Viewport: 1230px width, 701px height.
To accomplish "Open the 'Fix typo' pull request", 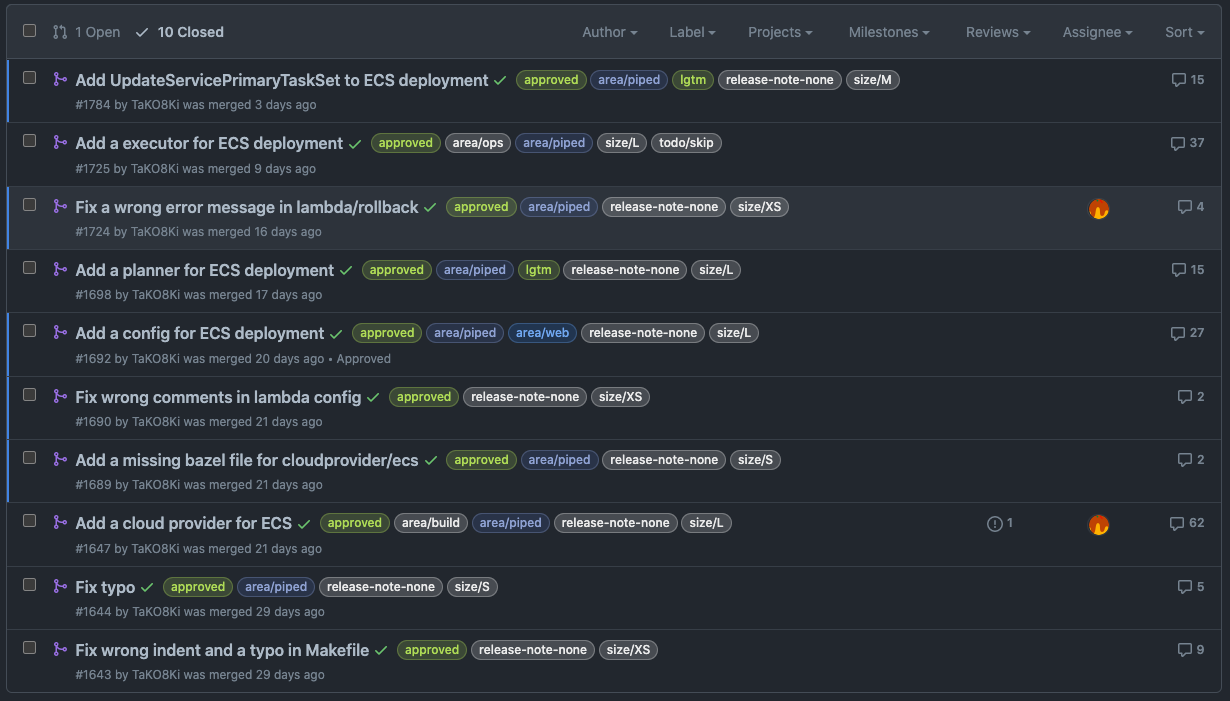I will 105,587.
